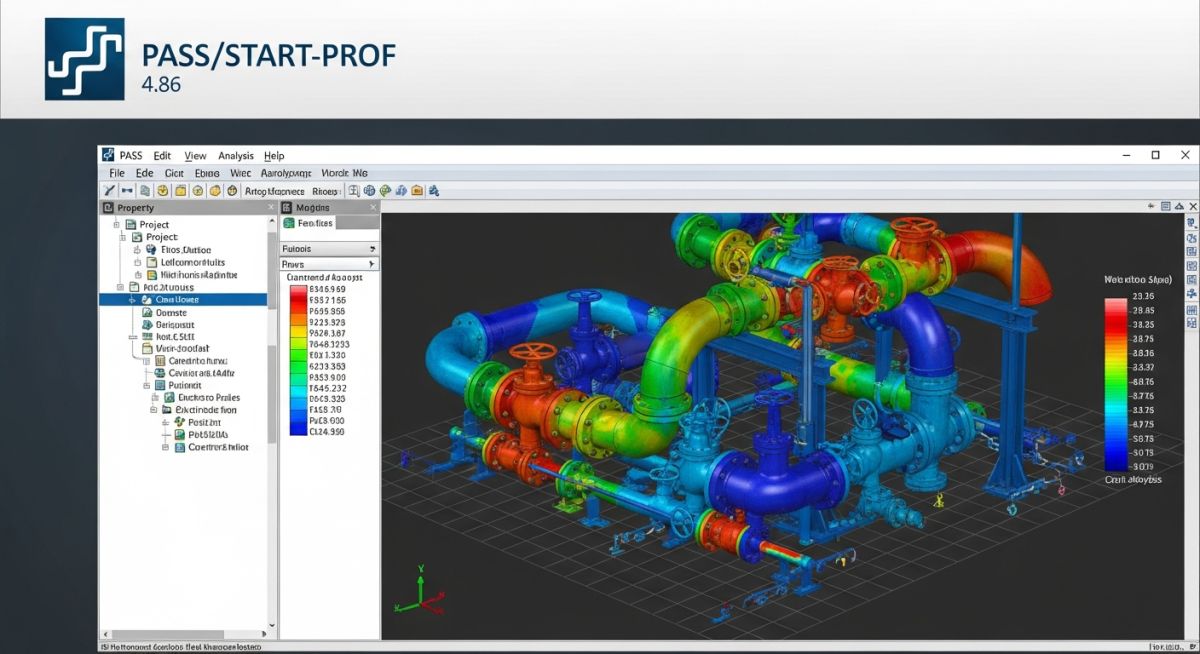Click the Crefi analysis label under legend
Image resolution: width=1200 pixels, height=654 pixels.
(x=1134, y=480)
